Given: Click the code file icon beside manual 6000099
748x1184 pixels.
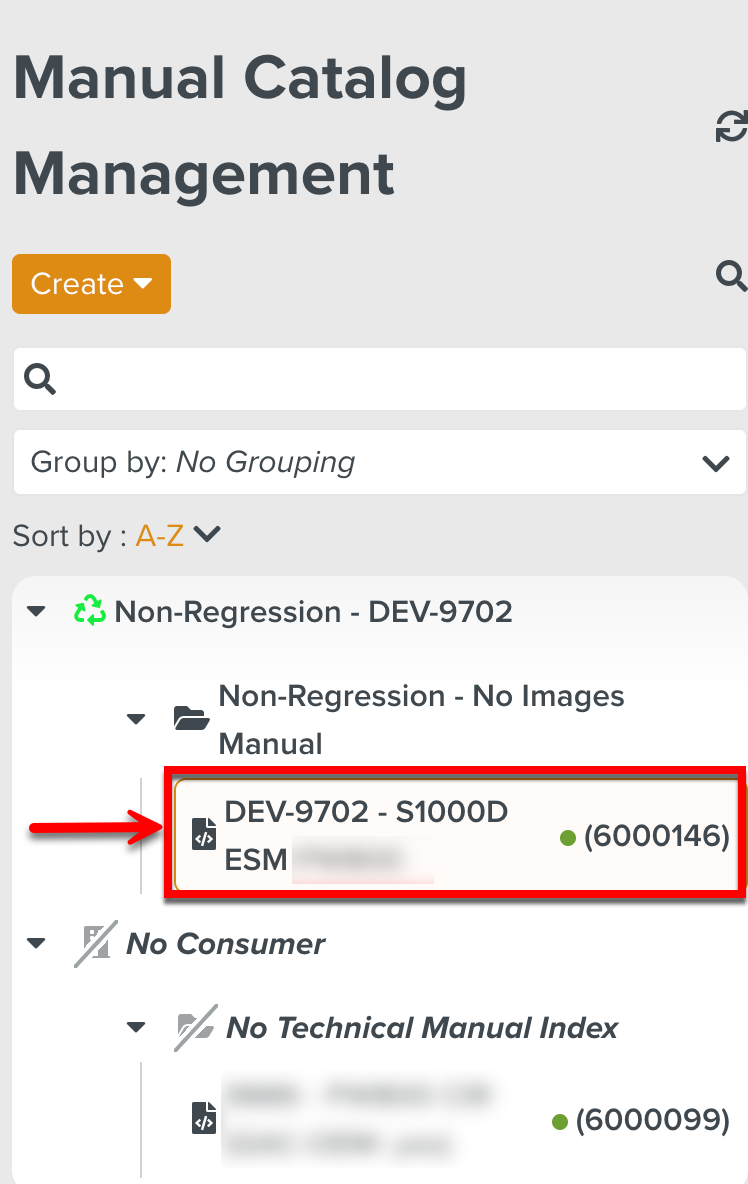Looking at the screenshot, I should pos(204,1119).
